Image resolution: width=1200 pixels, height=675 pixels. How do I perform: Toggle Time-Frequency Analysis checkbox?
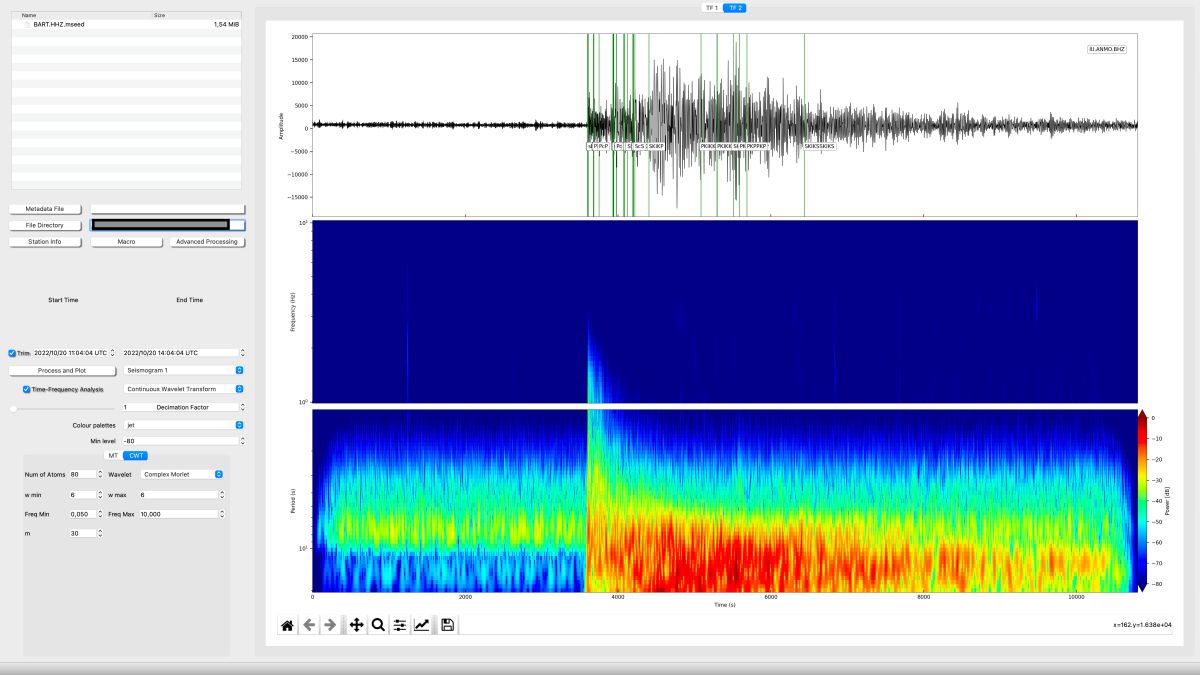(x=27, y=389)
